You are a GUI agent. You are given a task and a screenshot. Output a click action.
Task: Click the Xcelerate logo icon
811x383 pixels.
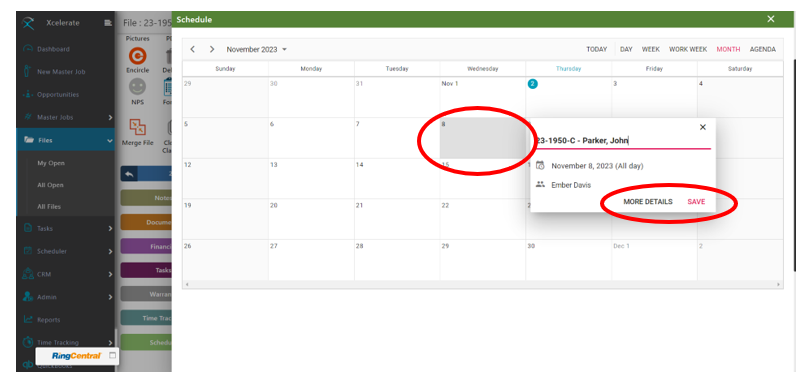click(29, 23)
